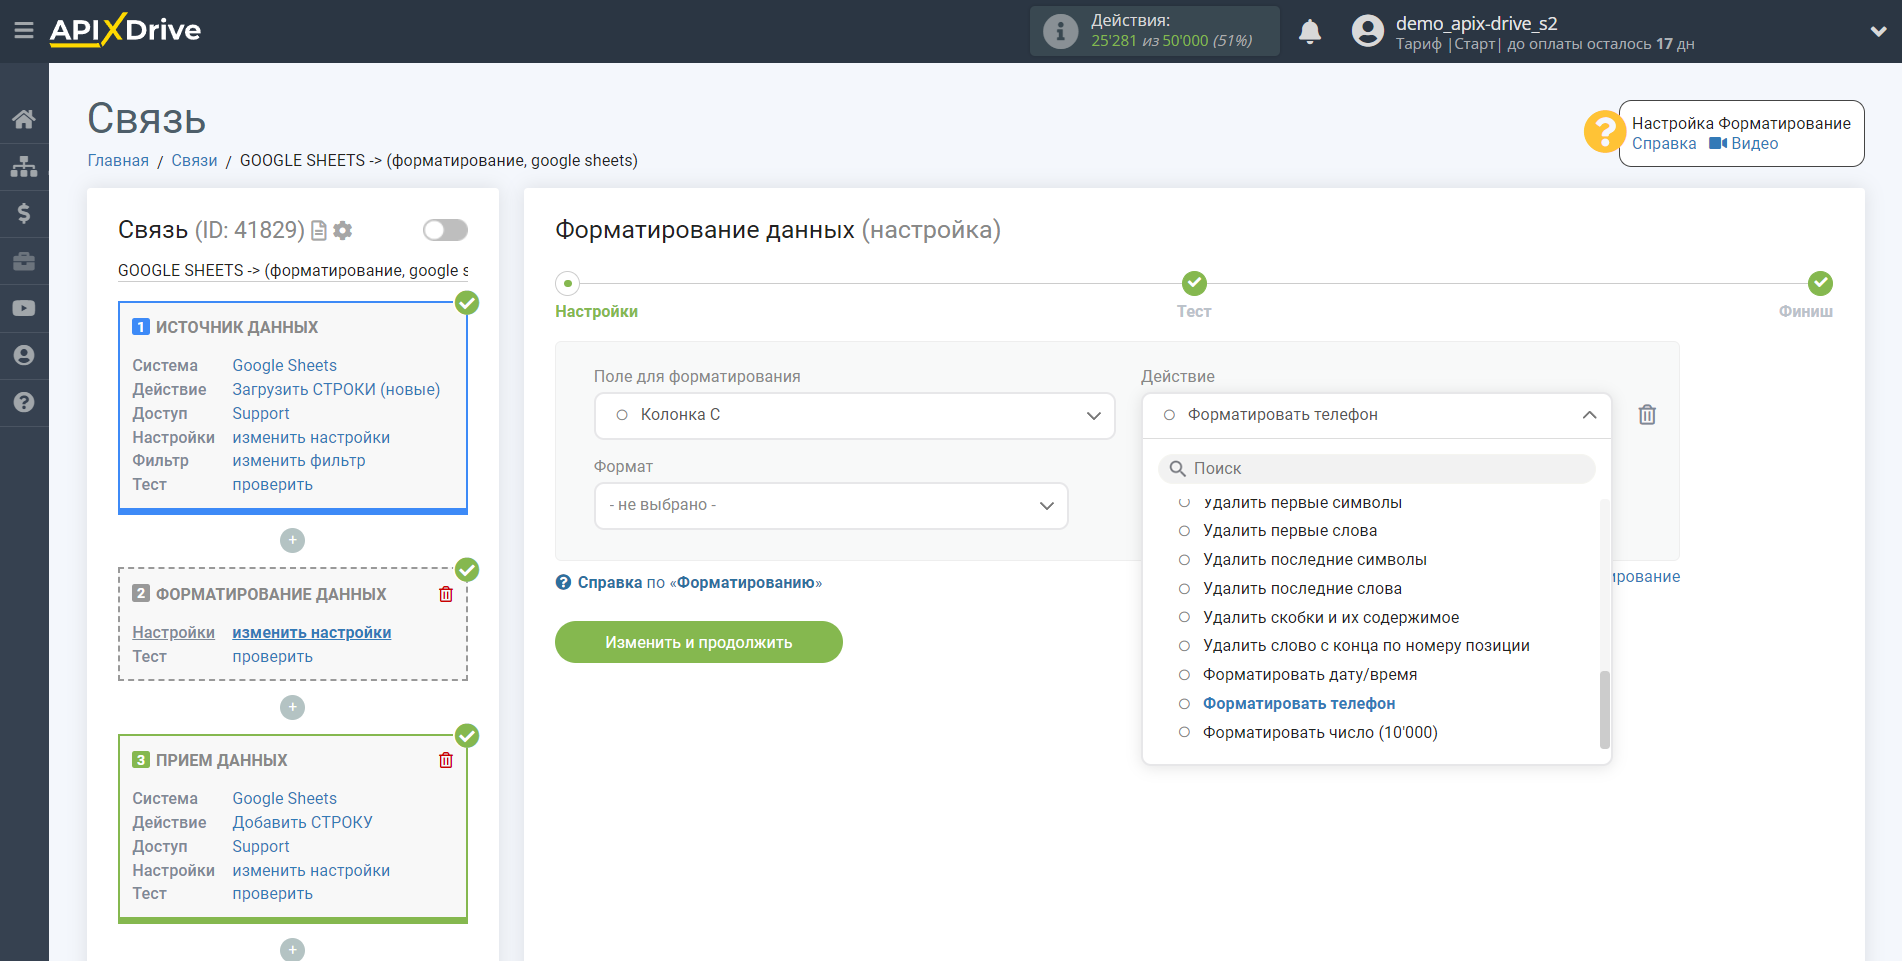Click Изменить и продолжить button
Screen dimensions: 1902x961
pyautogui.click(x=699, y=642)
